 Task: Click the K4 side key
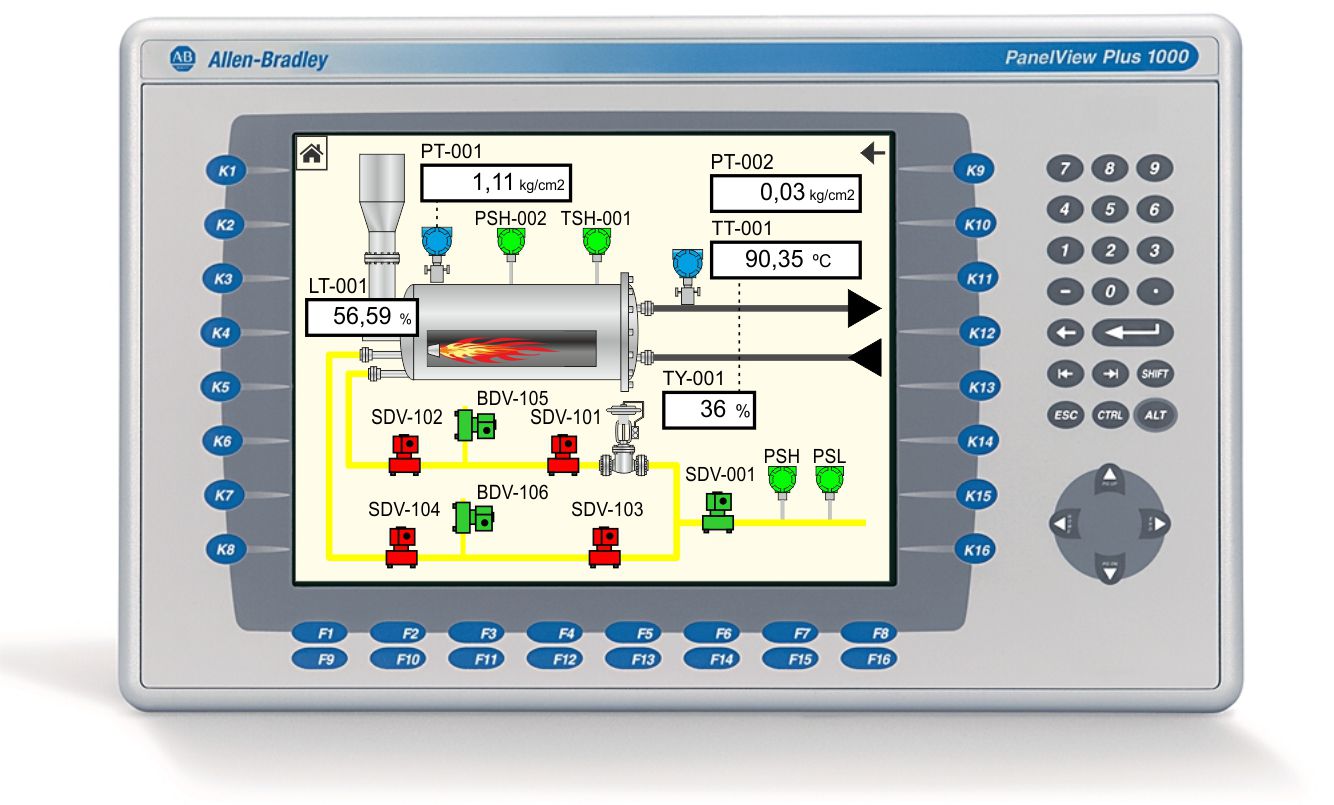click(x=223, y=333)
